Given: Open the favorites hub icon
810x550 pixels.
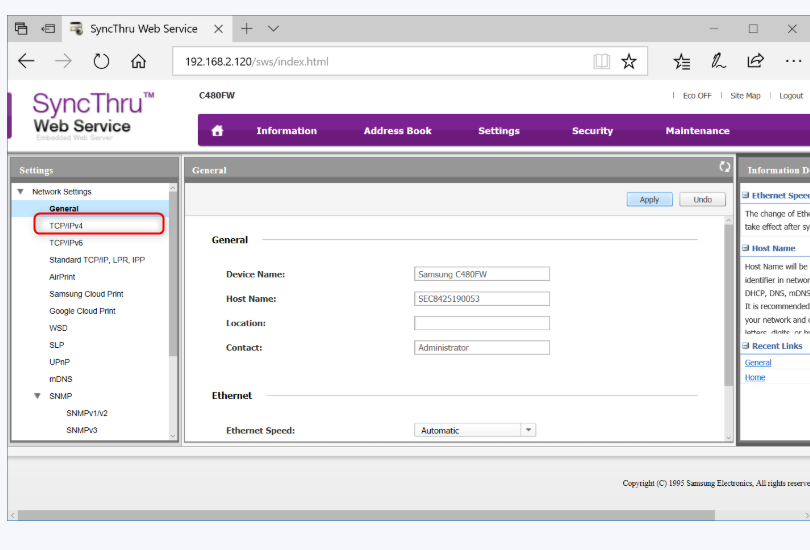Looking at the screenshot, I should 682,61.
